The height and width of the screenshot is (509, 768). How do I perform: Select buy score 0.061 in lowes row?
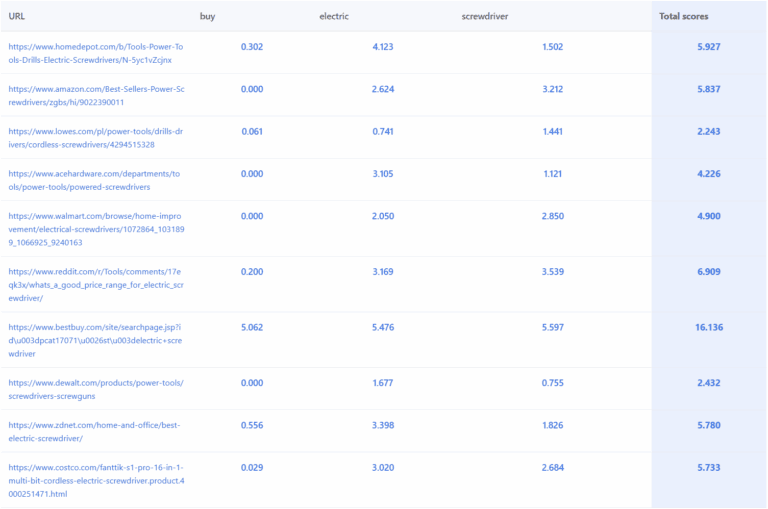click(252, 131)
